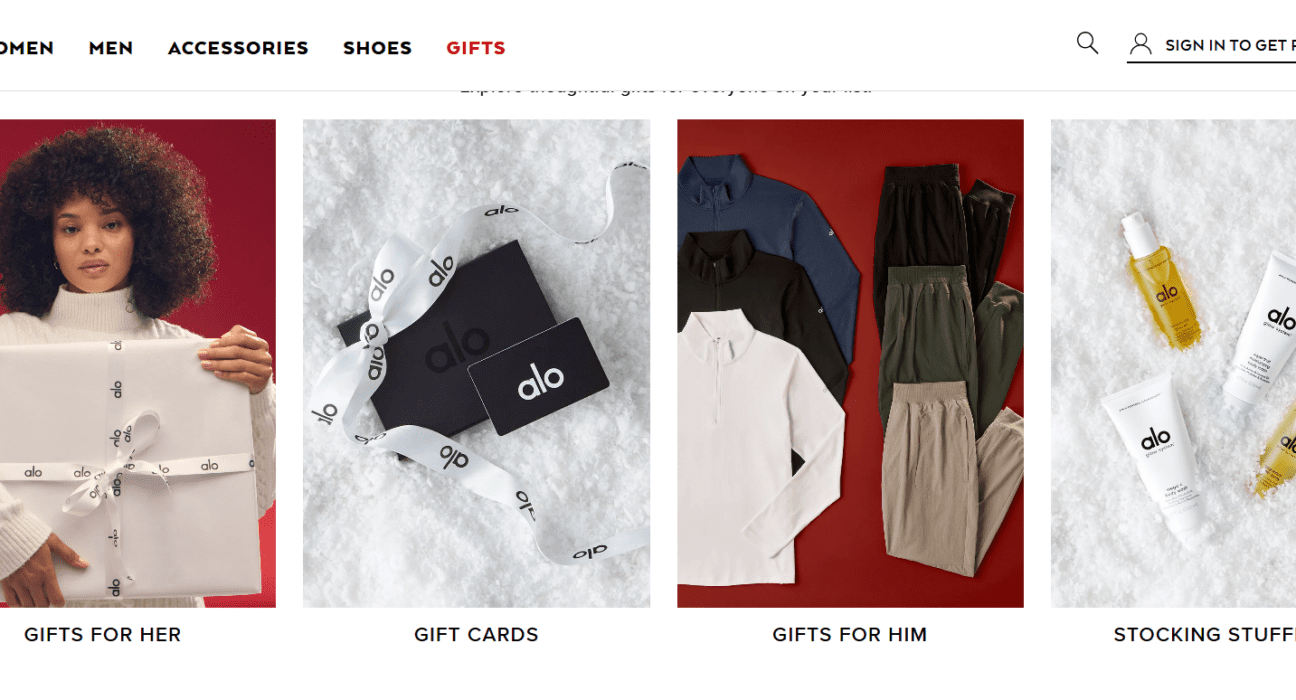The width and height of the screenshot is (1296, 700).
Task: Click the Gift Cards label
Action: (476, 634)
